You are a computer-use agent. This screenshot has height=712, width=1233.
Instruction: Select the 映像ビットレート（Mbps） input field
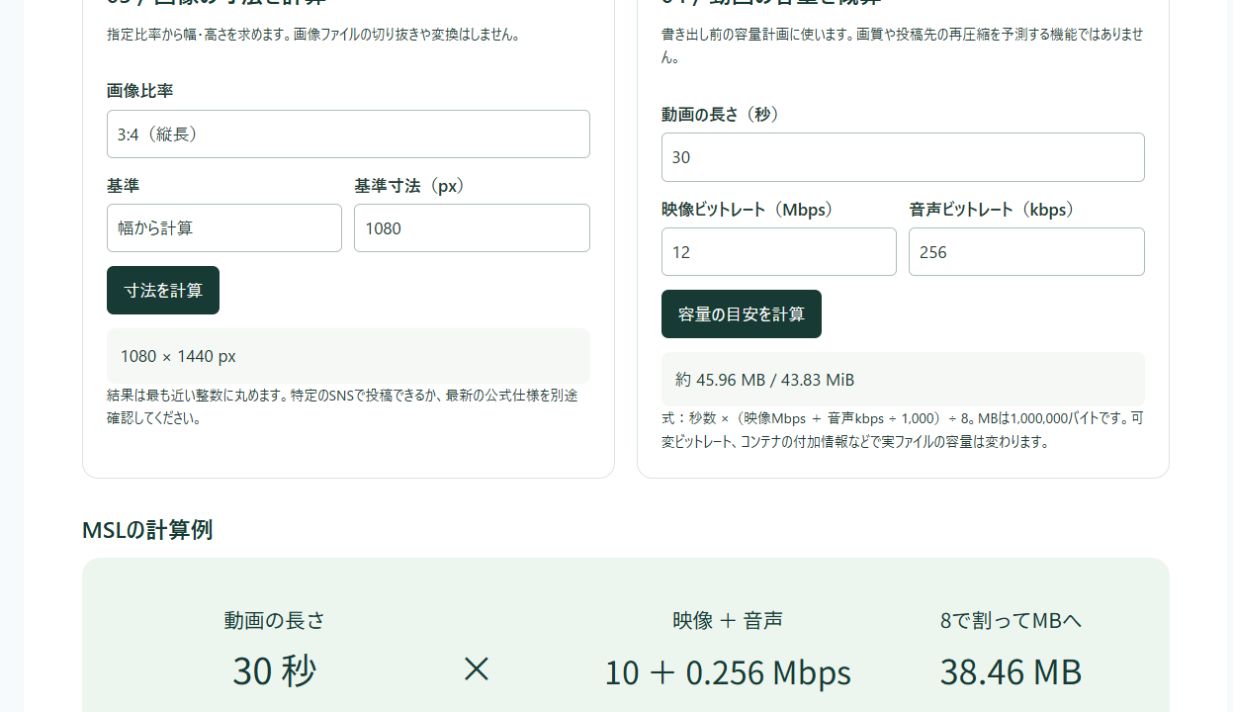[779, 252]
